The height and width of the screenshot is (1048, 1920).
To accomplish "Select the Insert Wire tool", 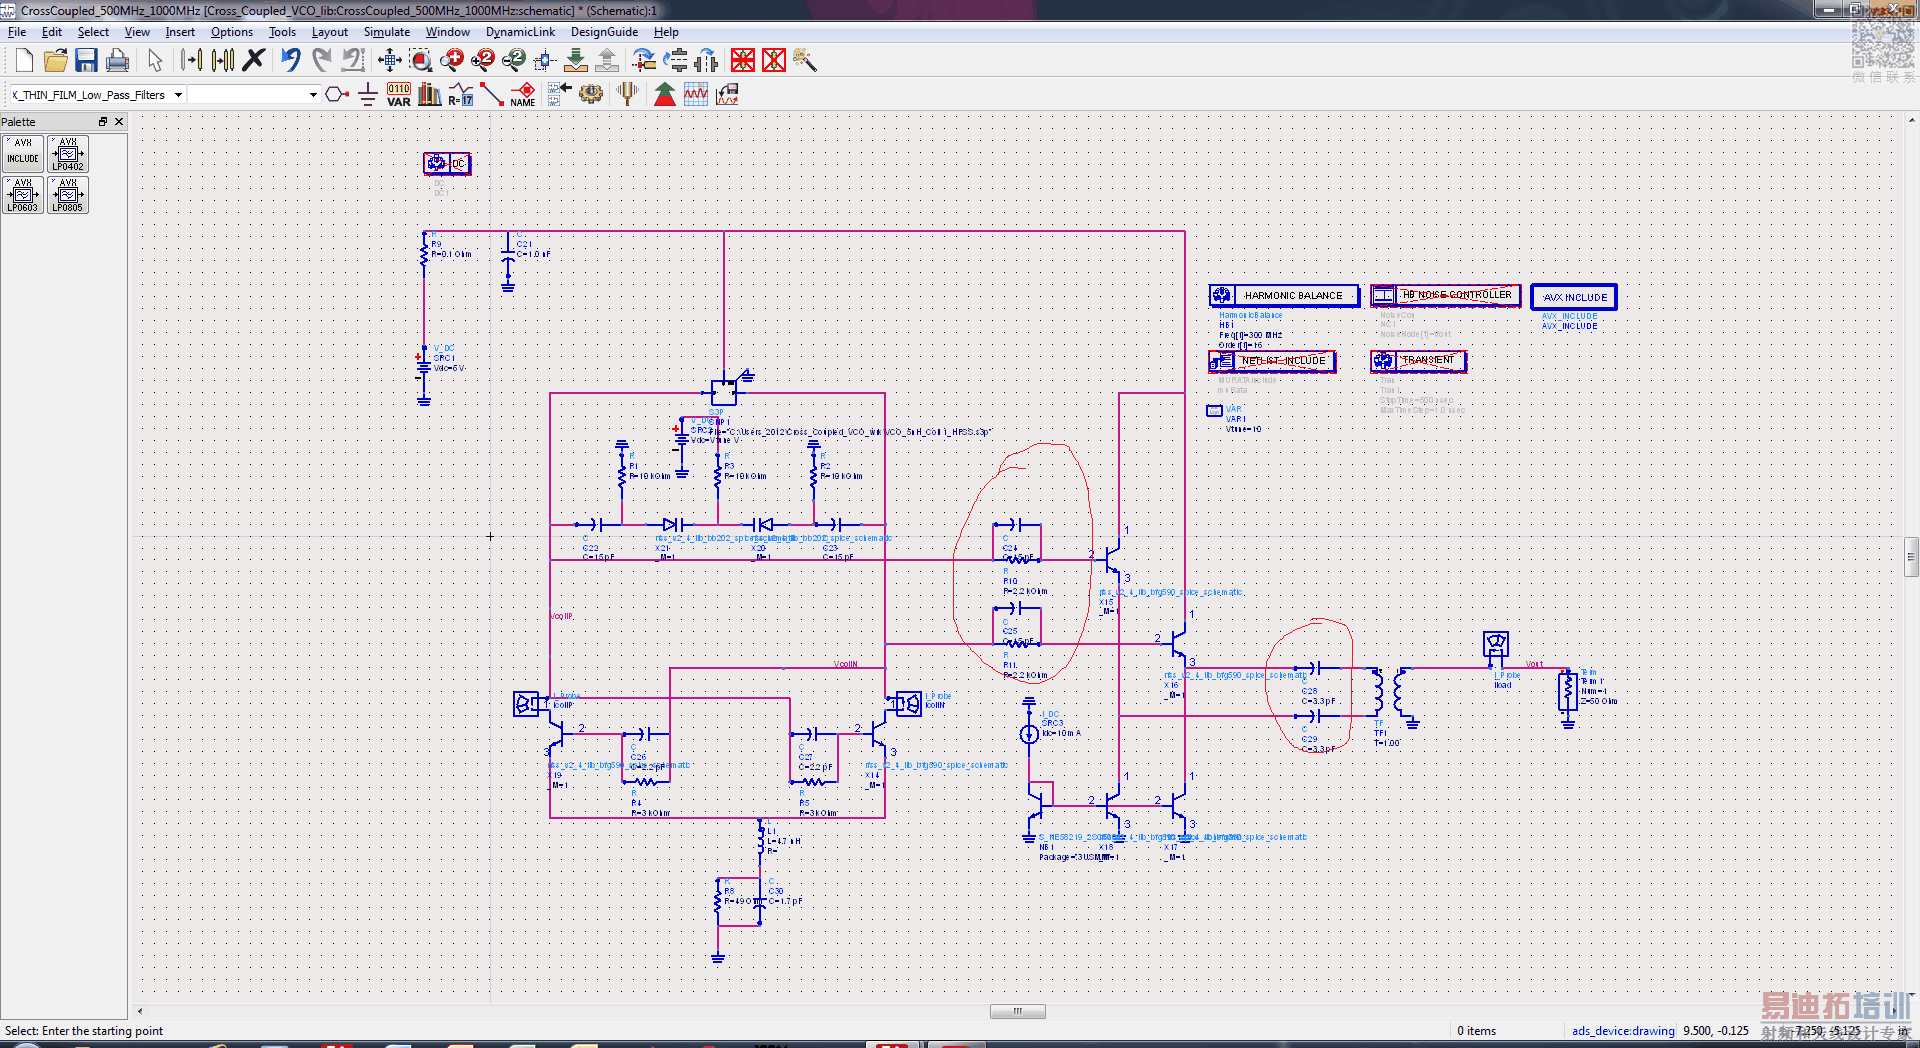I will click(x=491, y=95).
